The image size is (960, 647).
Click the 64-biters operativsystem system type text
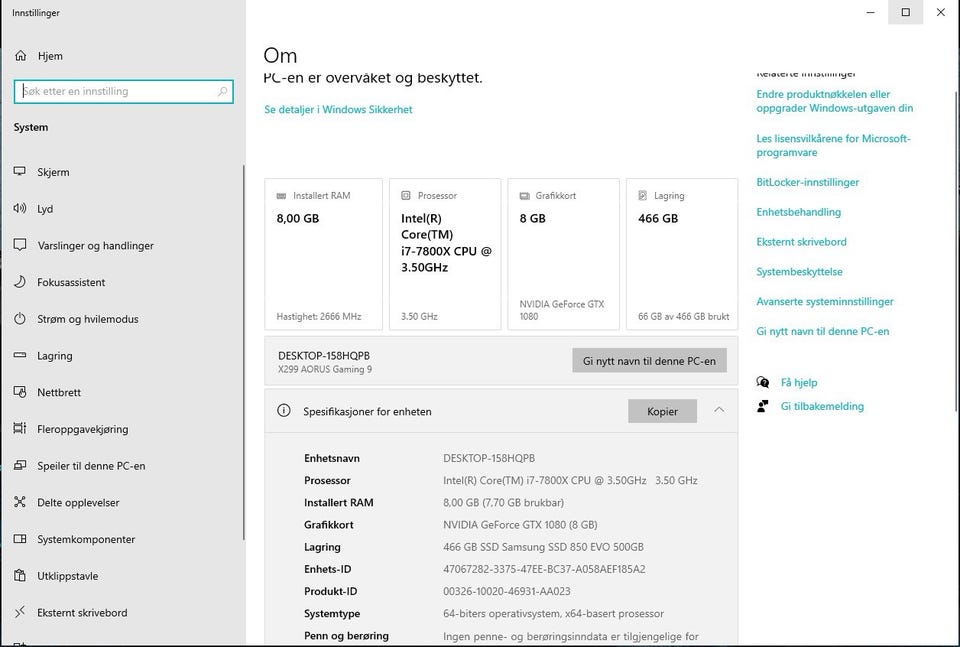[x=553, y=614]
